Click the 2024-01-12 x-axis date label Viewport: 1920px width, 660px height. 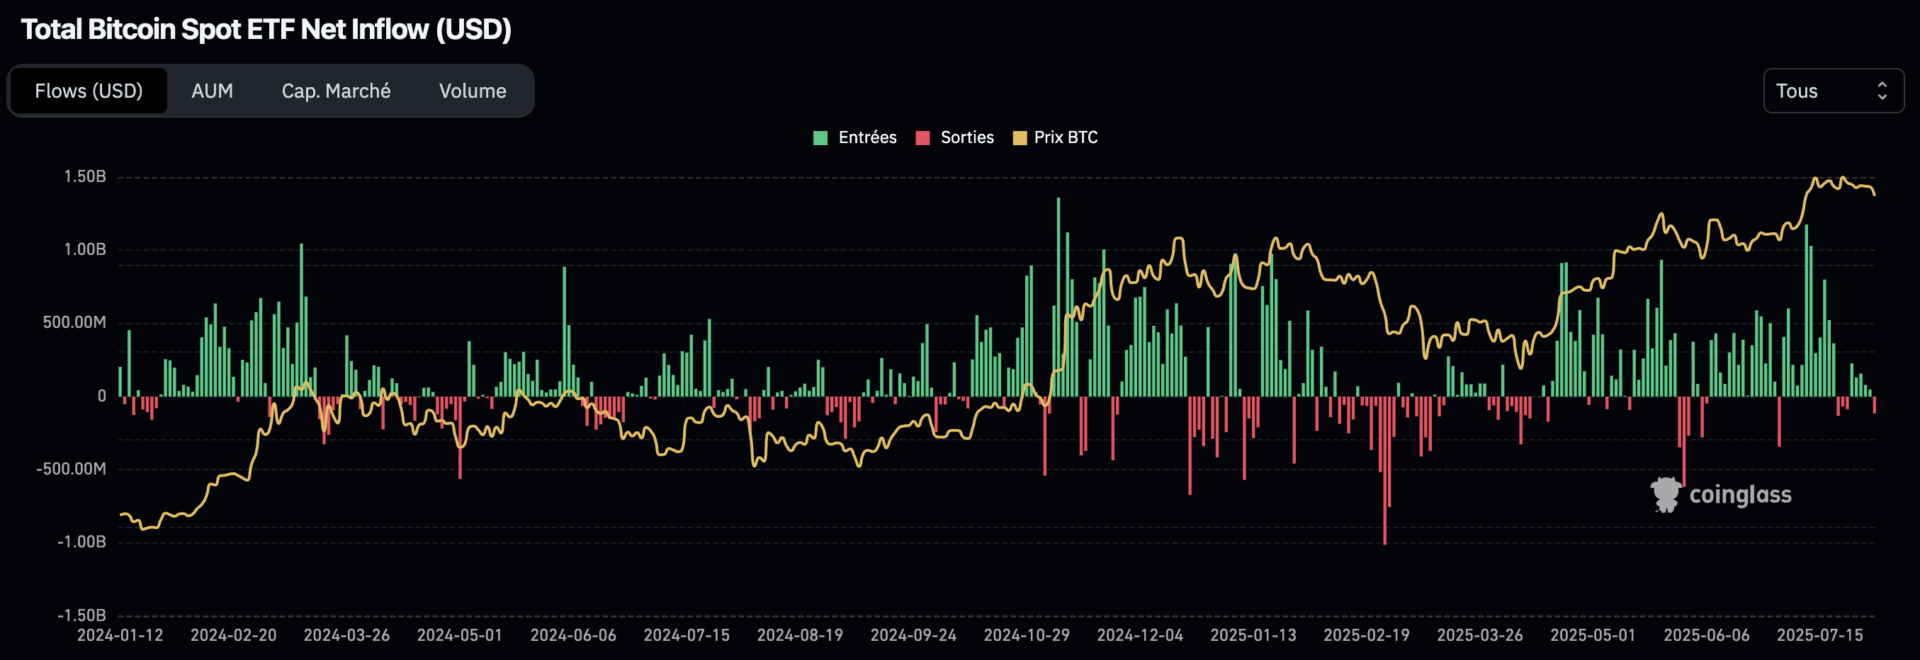pos(120,635)
